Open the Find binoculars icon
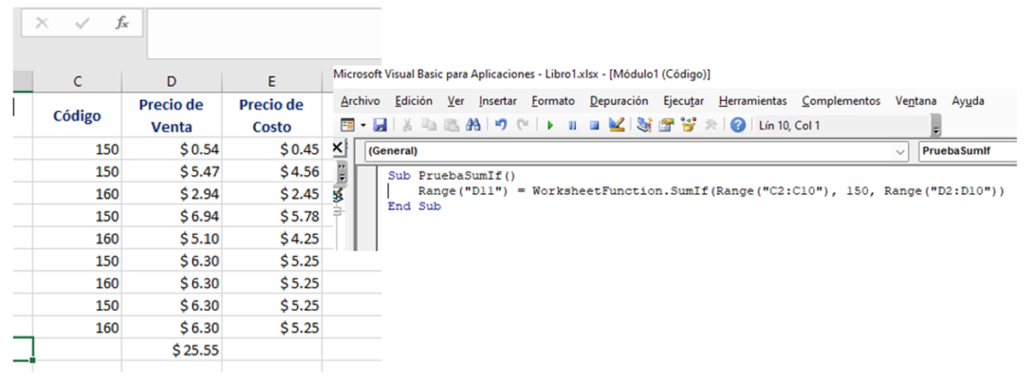1024x381 pixels. pos(473,125)
